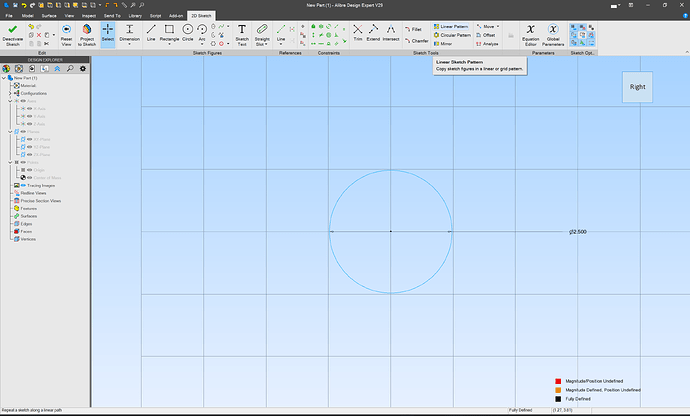This screenshot has height=416, width=690.
Task: Click the scissors cut icon in Edit group
Action: [x=47, y=44]
